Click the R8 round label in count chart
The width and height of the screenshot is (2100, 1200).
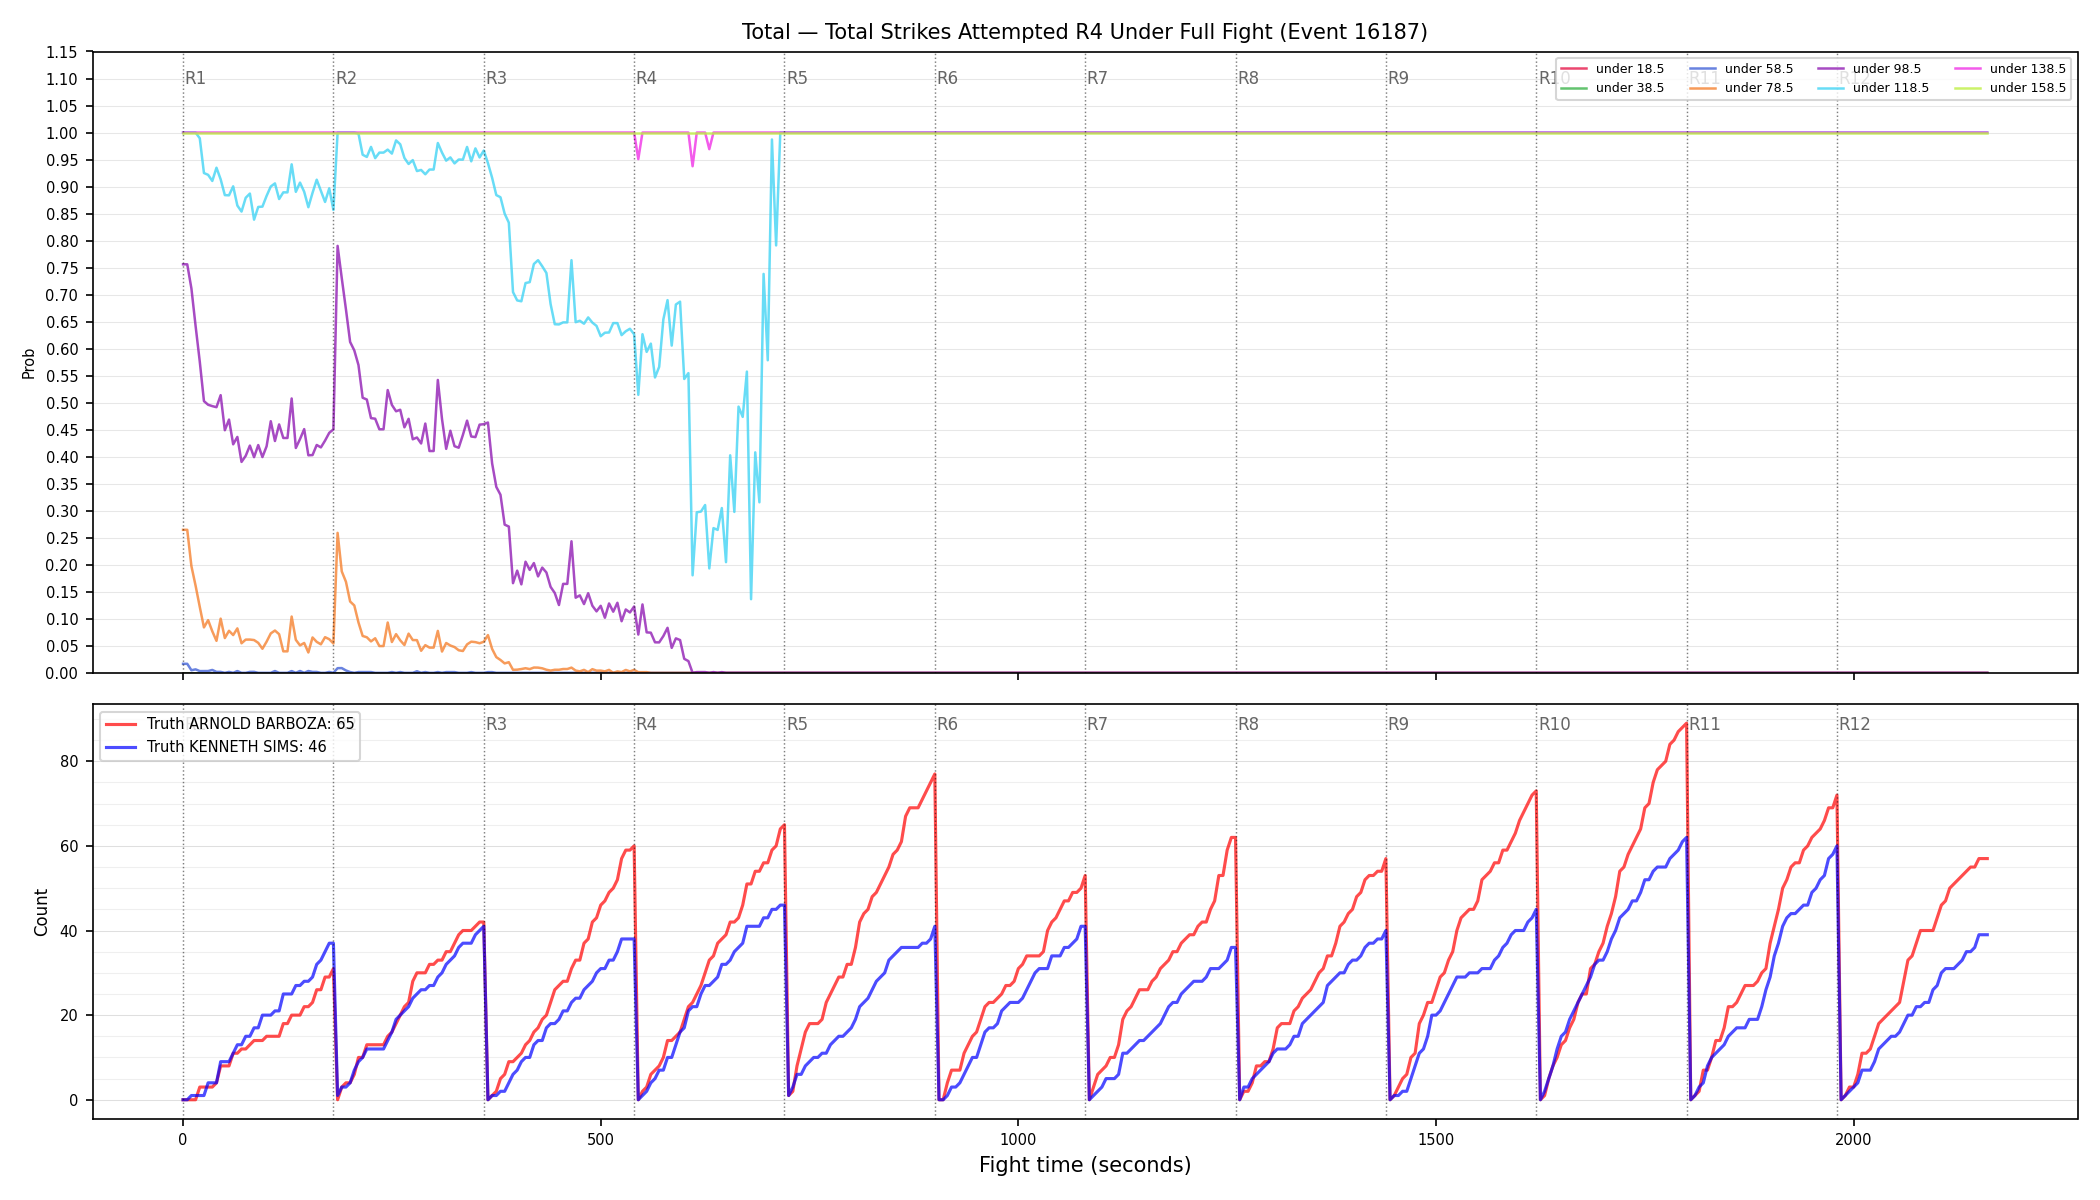[1248, 724]
